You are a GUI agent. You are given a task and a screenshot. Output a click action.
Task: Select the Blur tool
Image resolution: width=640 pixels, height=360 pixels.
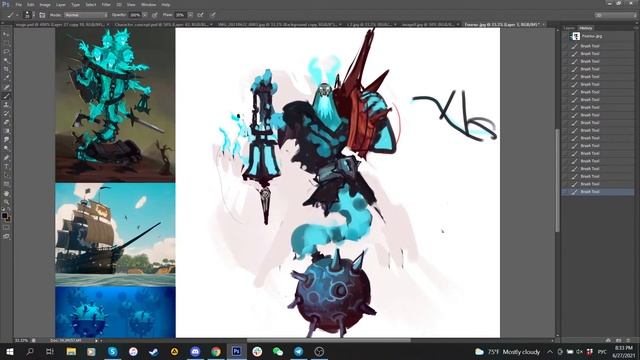coord(6,140)
